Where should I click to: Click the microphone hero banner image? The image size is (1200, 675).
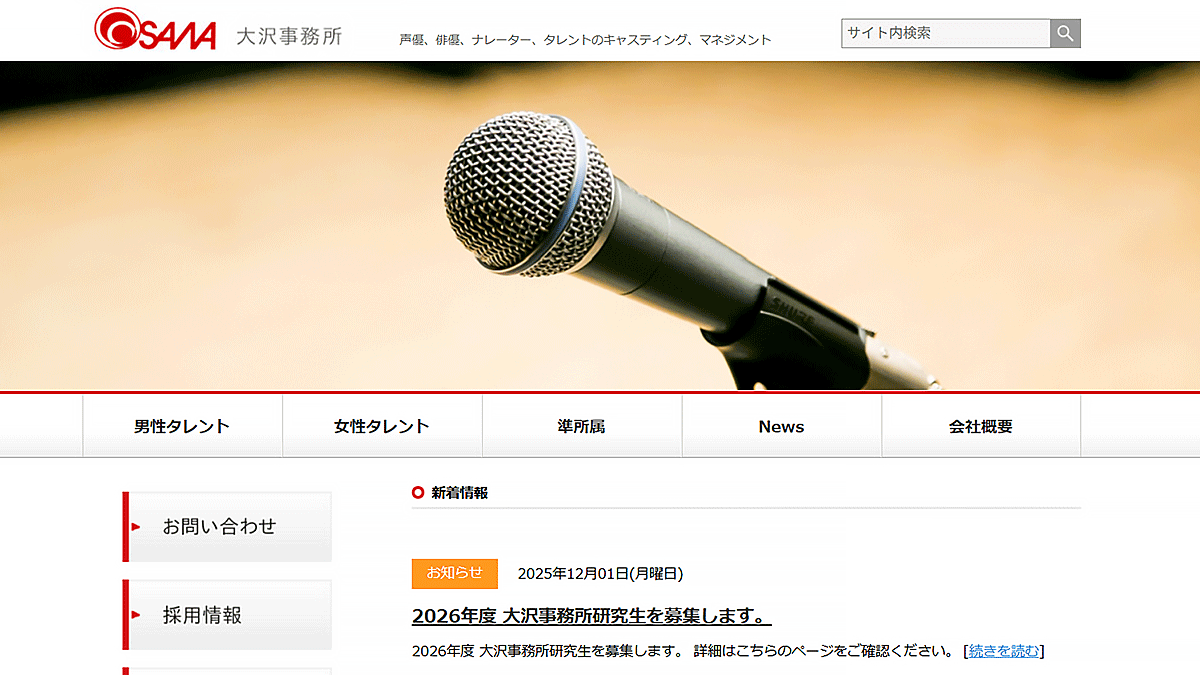pyautogui.click(x=600, y=225)
